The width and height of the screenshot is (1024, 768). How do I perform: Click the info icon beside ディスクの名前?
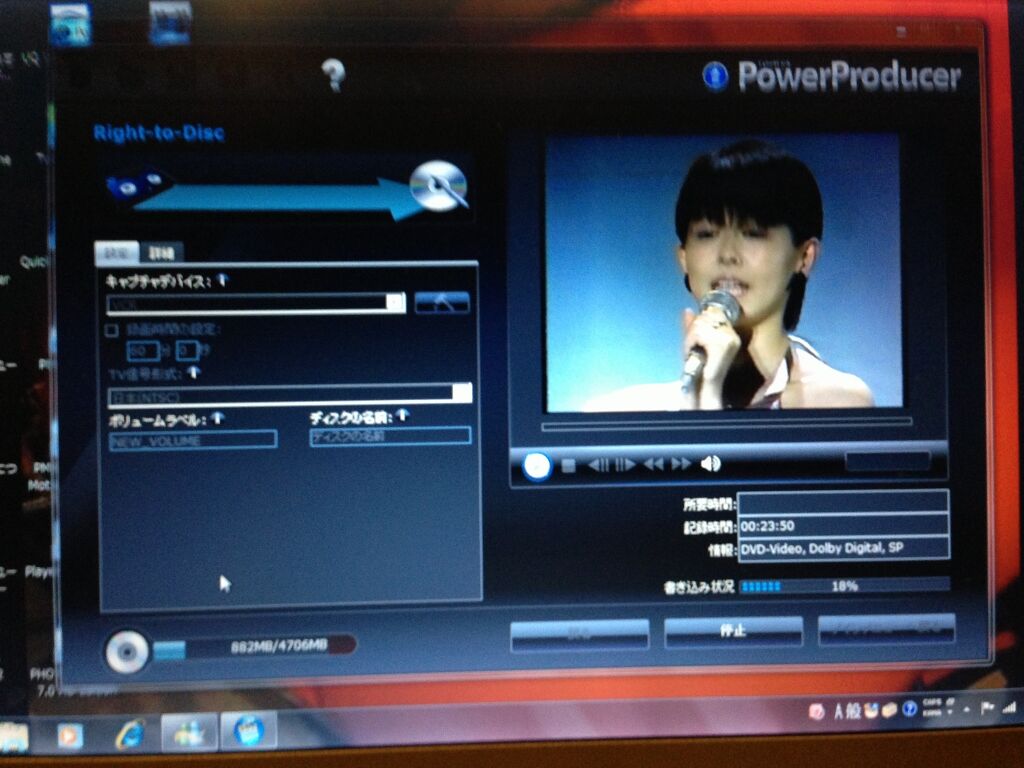tap(402, 414)
